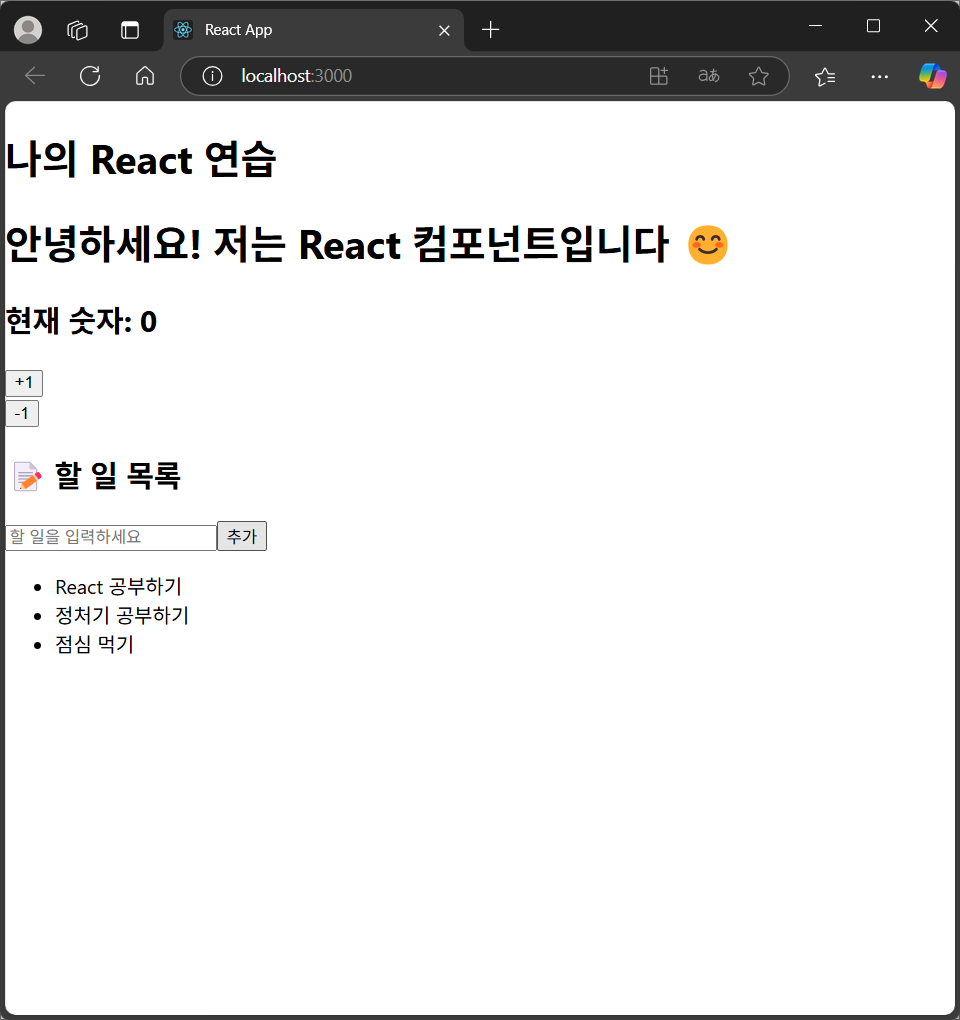Go to the home page icon
Viewport: 960px width, 1020px height.
click(145, 76)
